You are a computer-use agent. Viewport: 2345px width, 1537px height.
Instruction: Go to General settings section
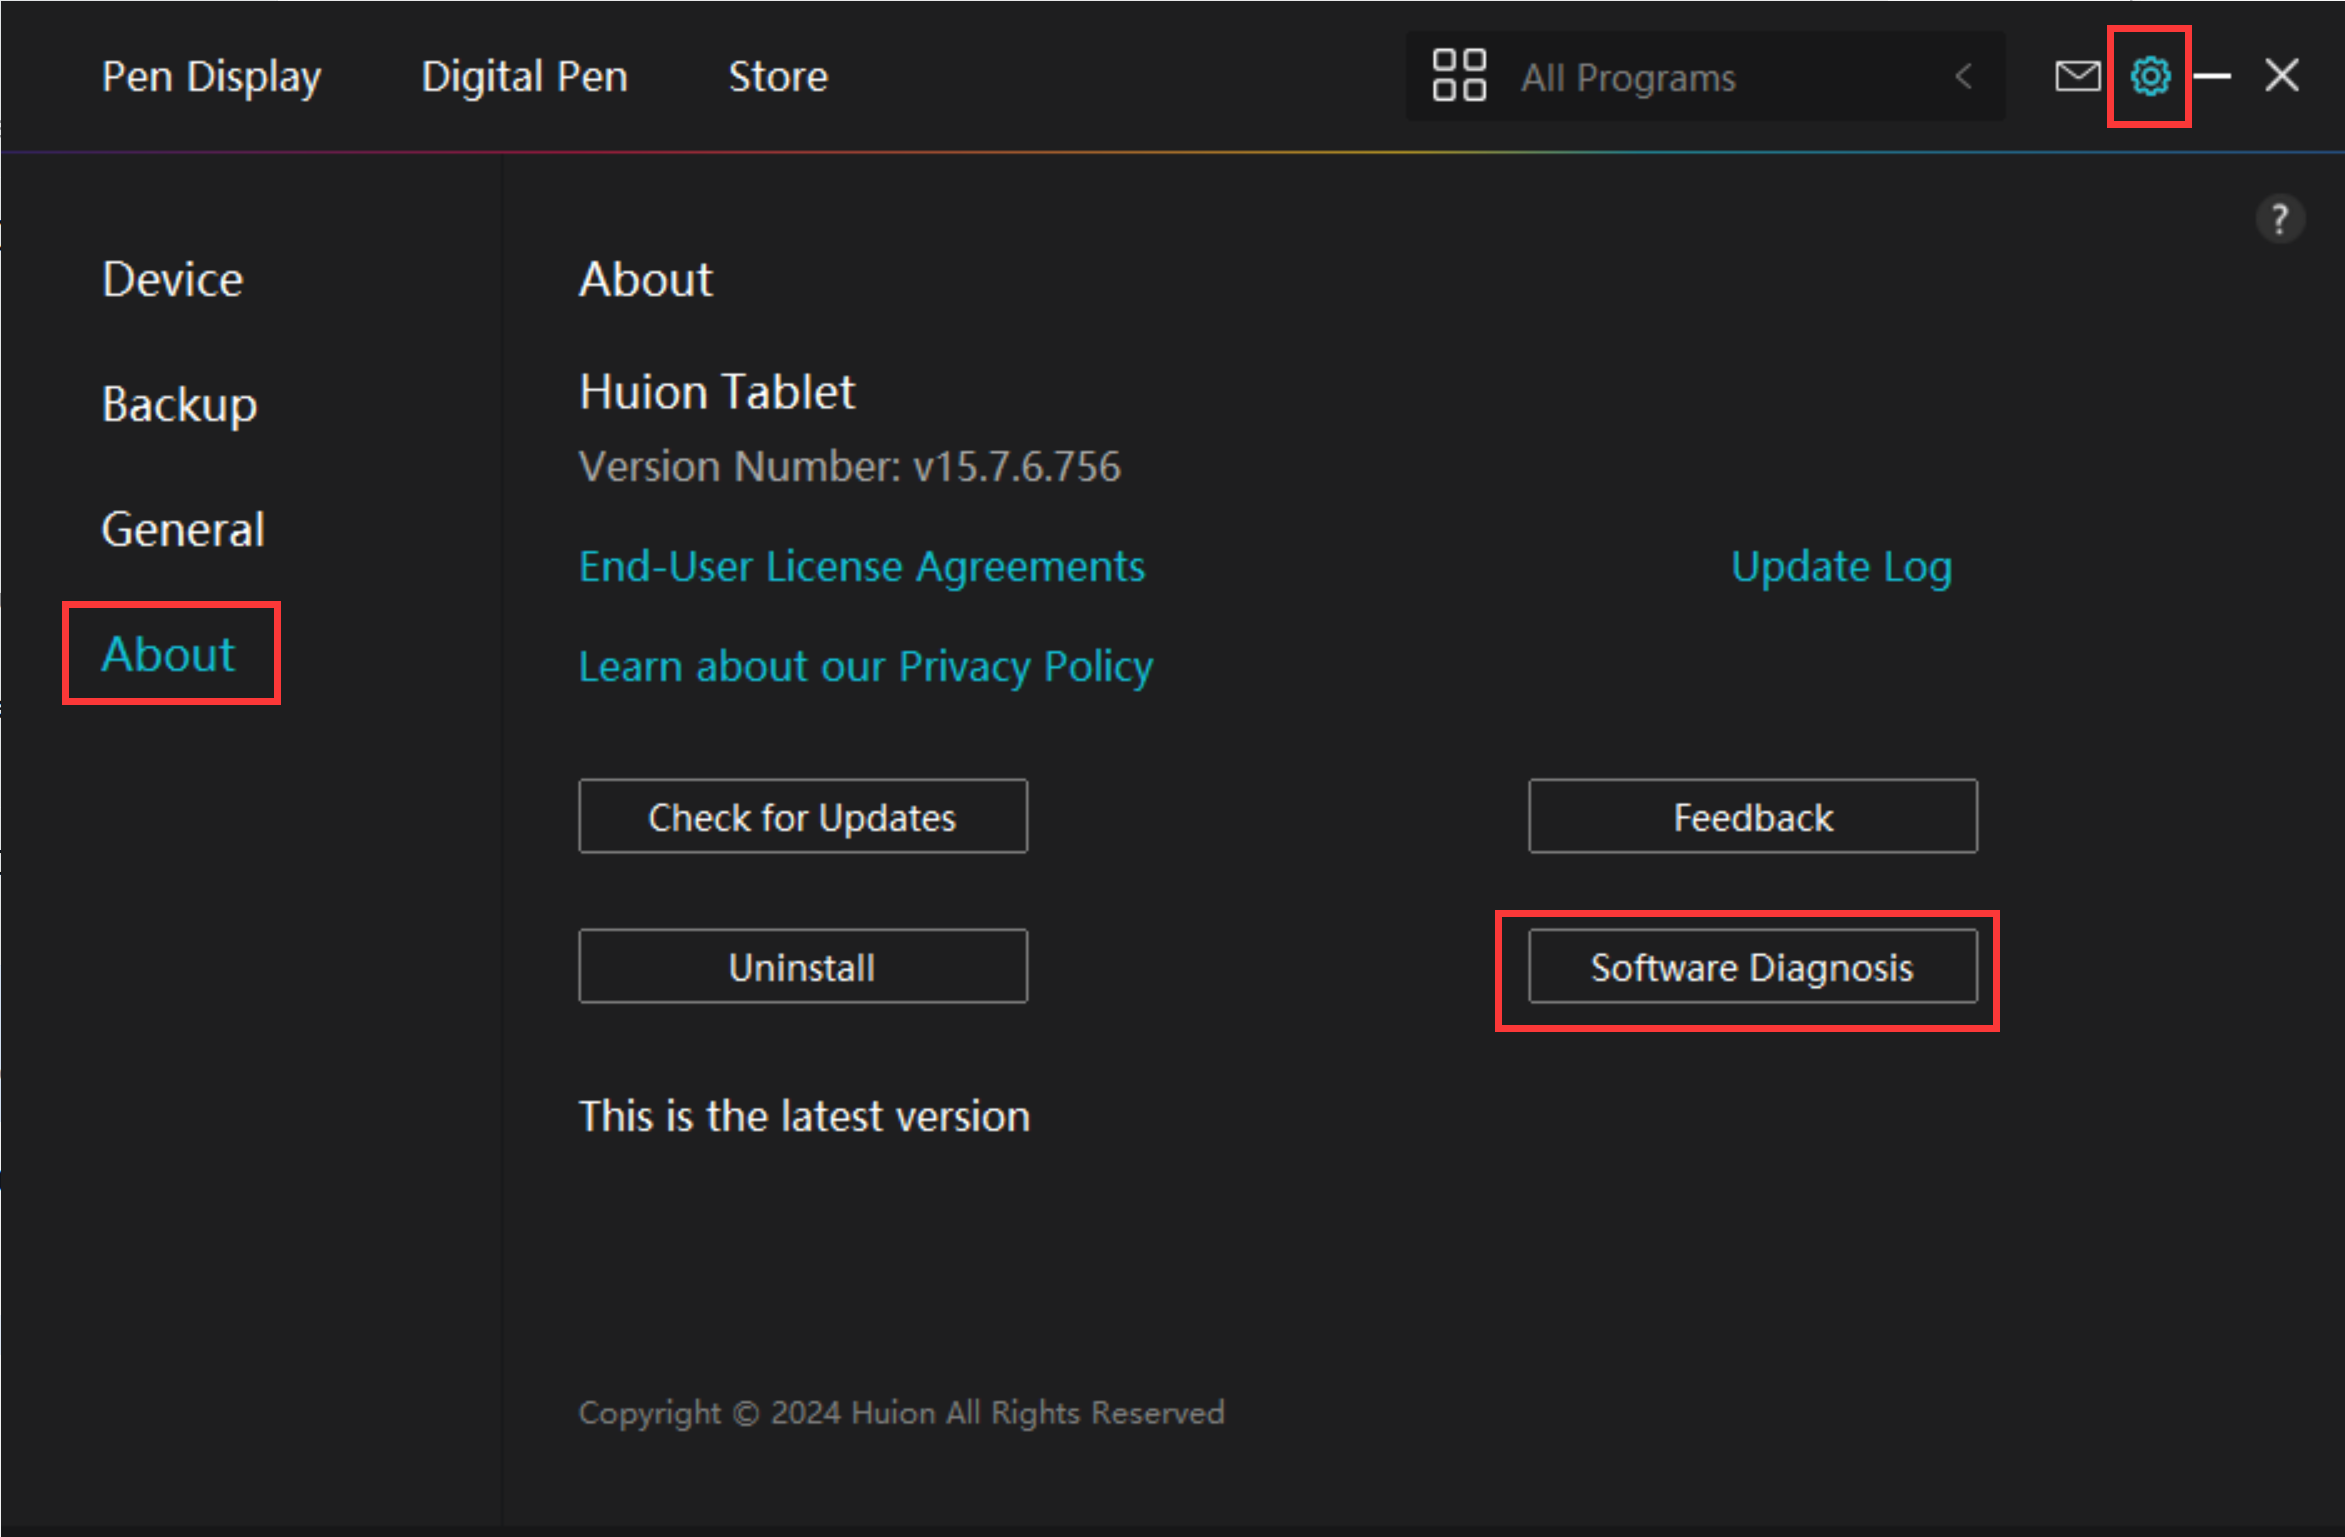(183, 529)
